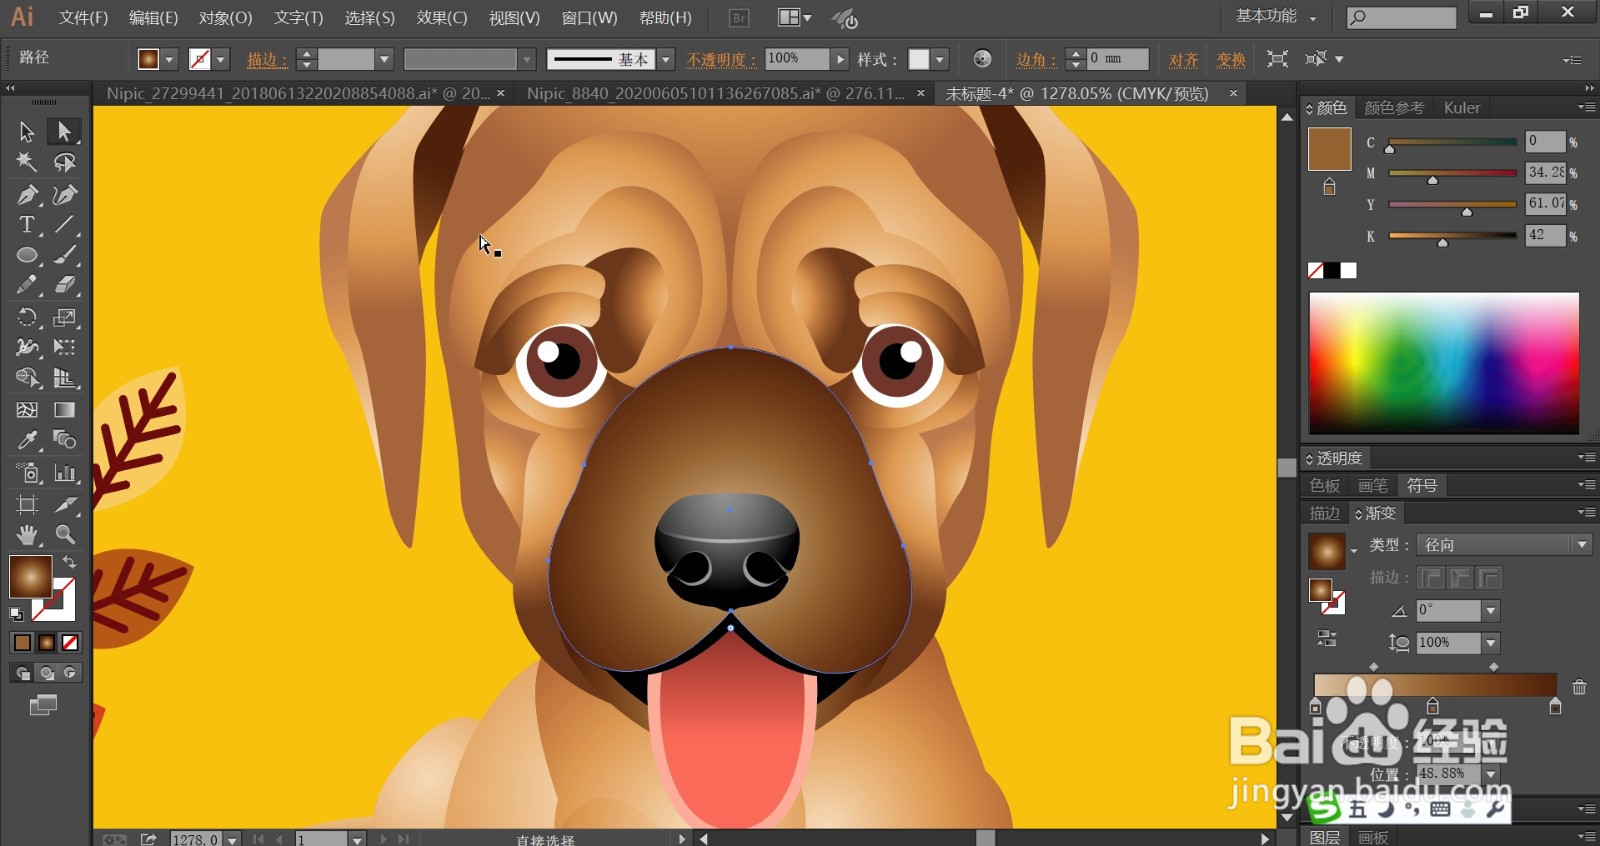This screenshot has width=1600, height=846.
Task: Select the Pen tool
Action: 27,194
